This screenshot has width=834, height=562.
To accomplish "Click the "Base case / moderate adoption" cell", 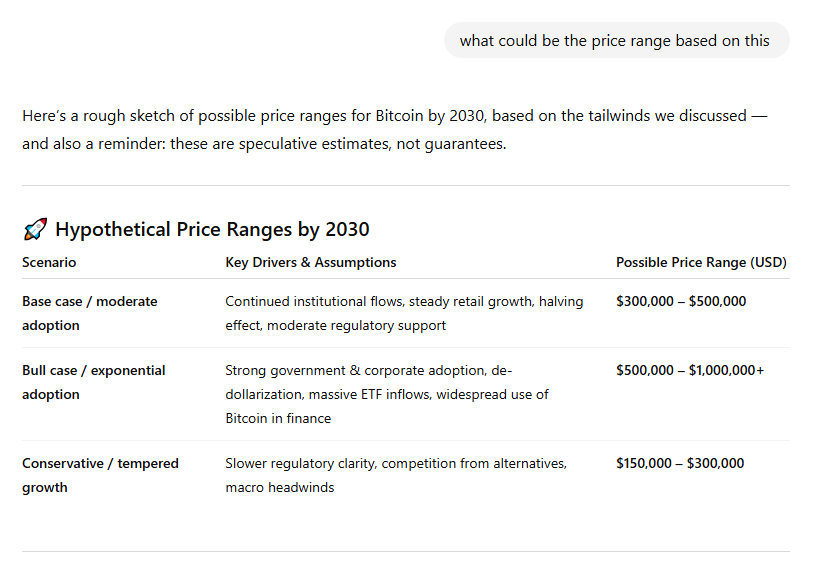I will point(90,313).
